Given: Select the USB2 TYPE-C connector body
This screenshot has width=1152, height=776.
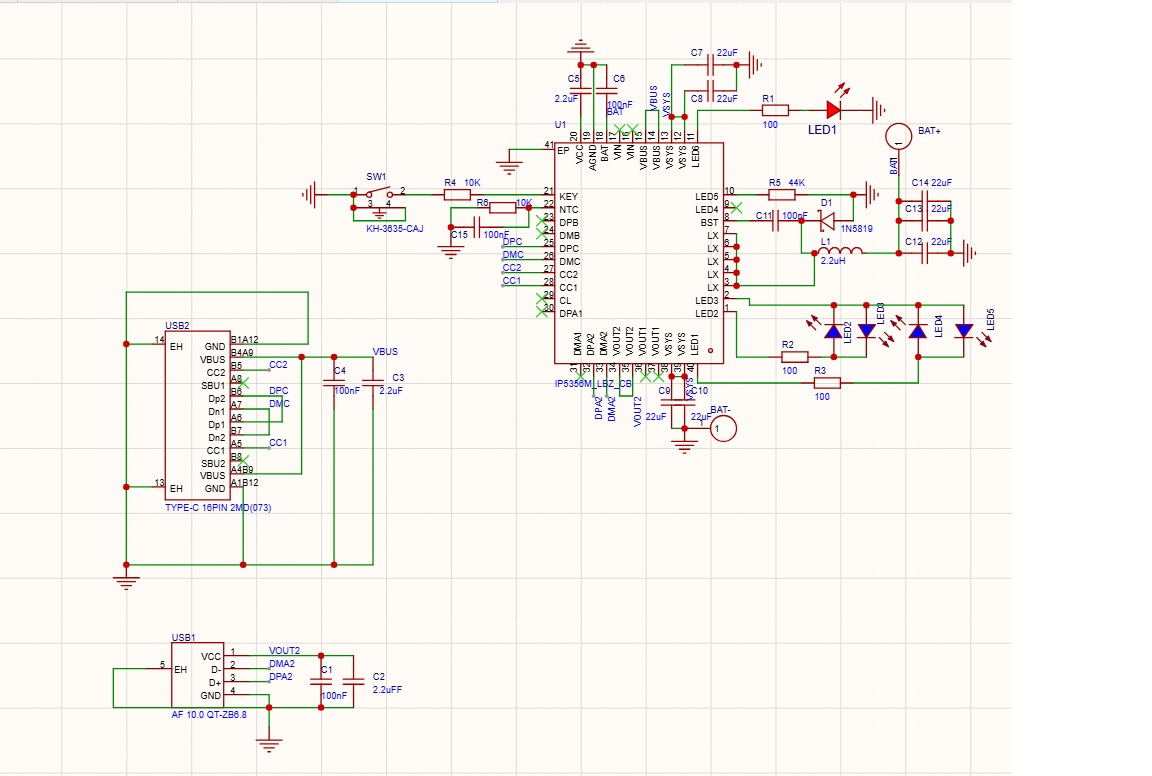Looking at the screenshot, I should (x=198, y=416).
